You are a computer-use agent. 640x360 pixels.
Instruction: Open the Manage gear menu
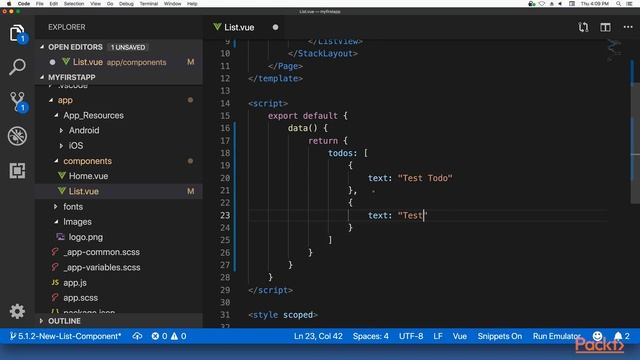[17, 311]
